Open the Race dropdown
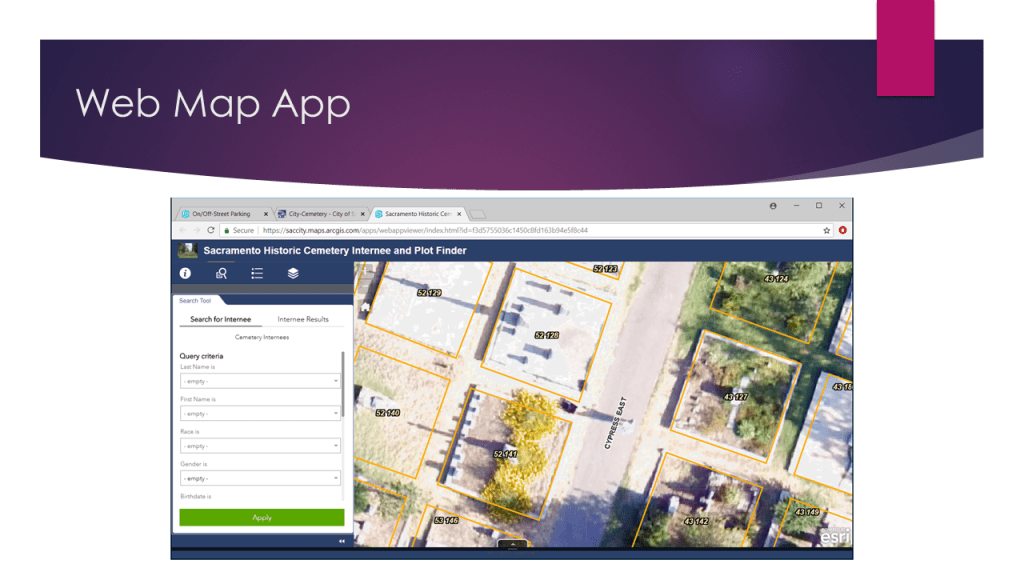This screenshot has width=1024, height=576. [x=260, y=446]
